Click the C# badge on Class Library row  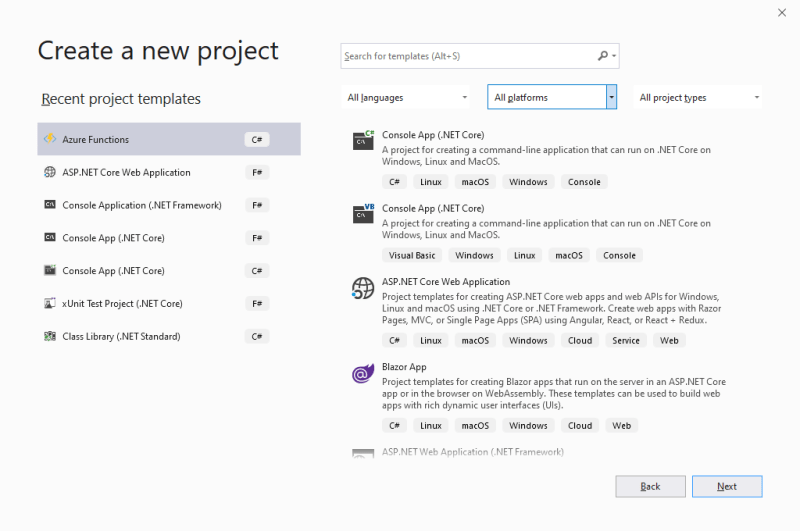(257, 336)
